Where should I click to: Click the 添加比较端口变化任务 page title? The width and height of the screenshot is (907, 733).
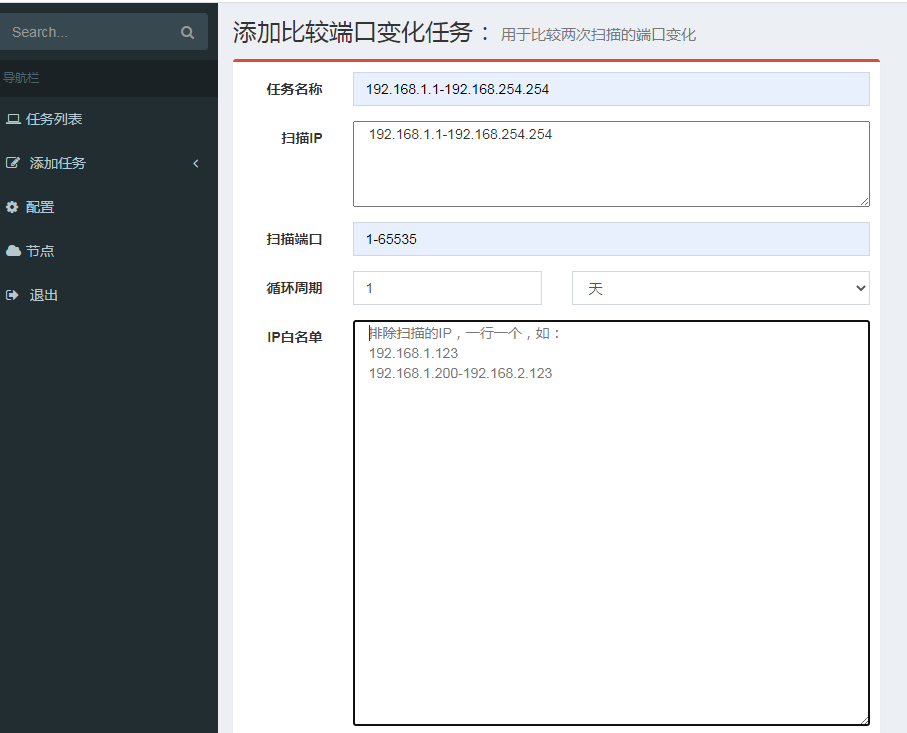(x=353, y=32)
